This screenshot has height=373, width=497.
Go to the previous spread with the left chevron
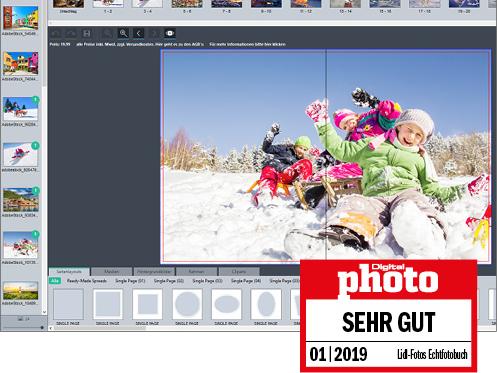(139, 33)
